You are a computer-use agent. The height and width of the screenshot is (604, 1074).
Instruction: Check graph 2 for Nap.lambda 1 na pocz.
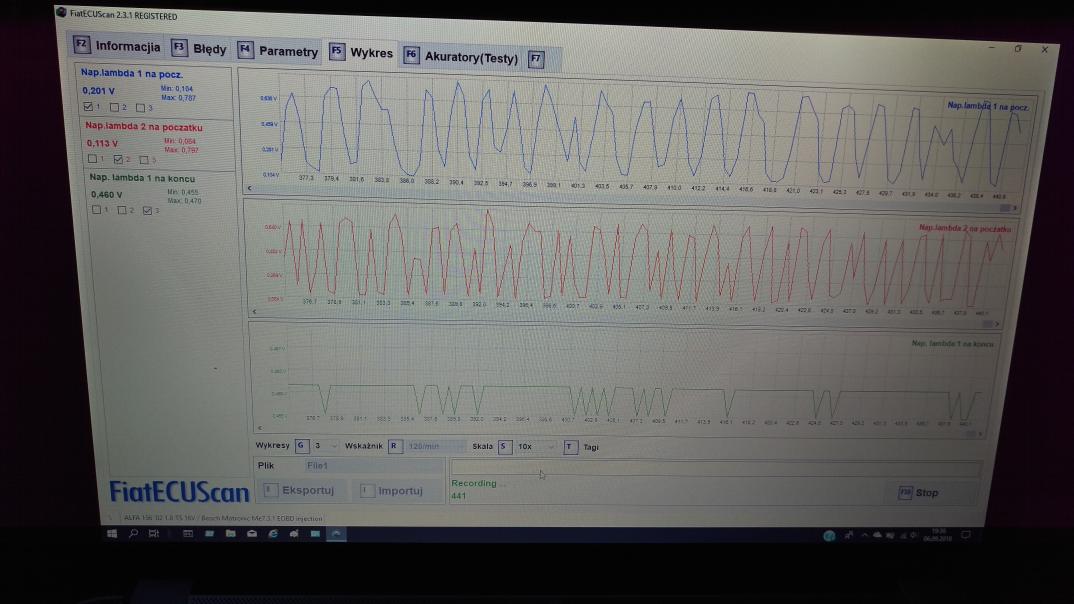point(114,108)
